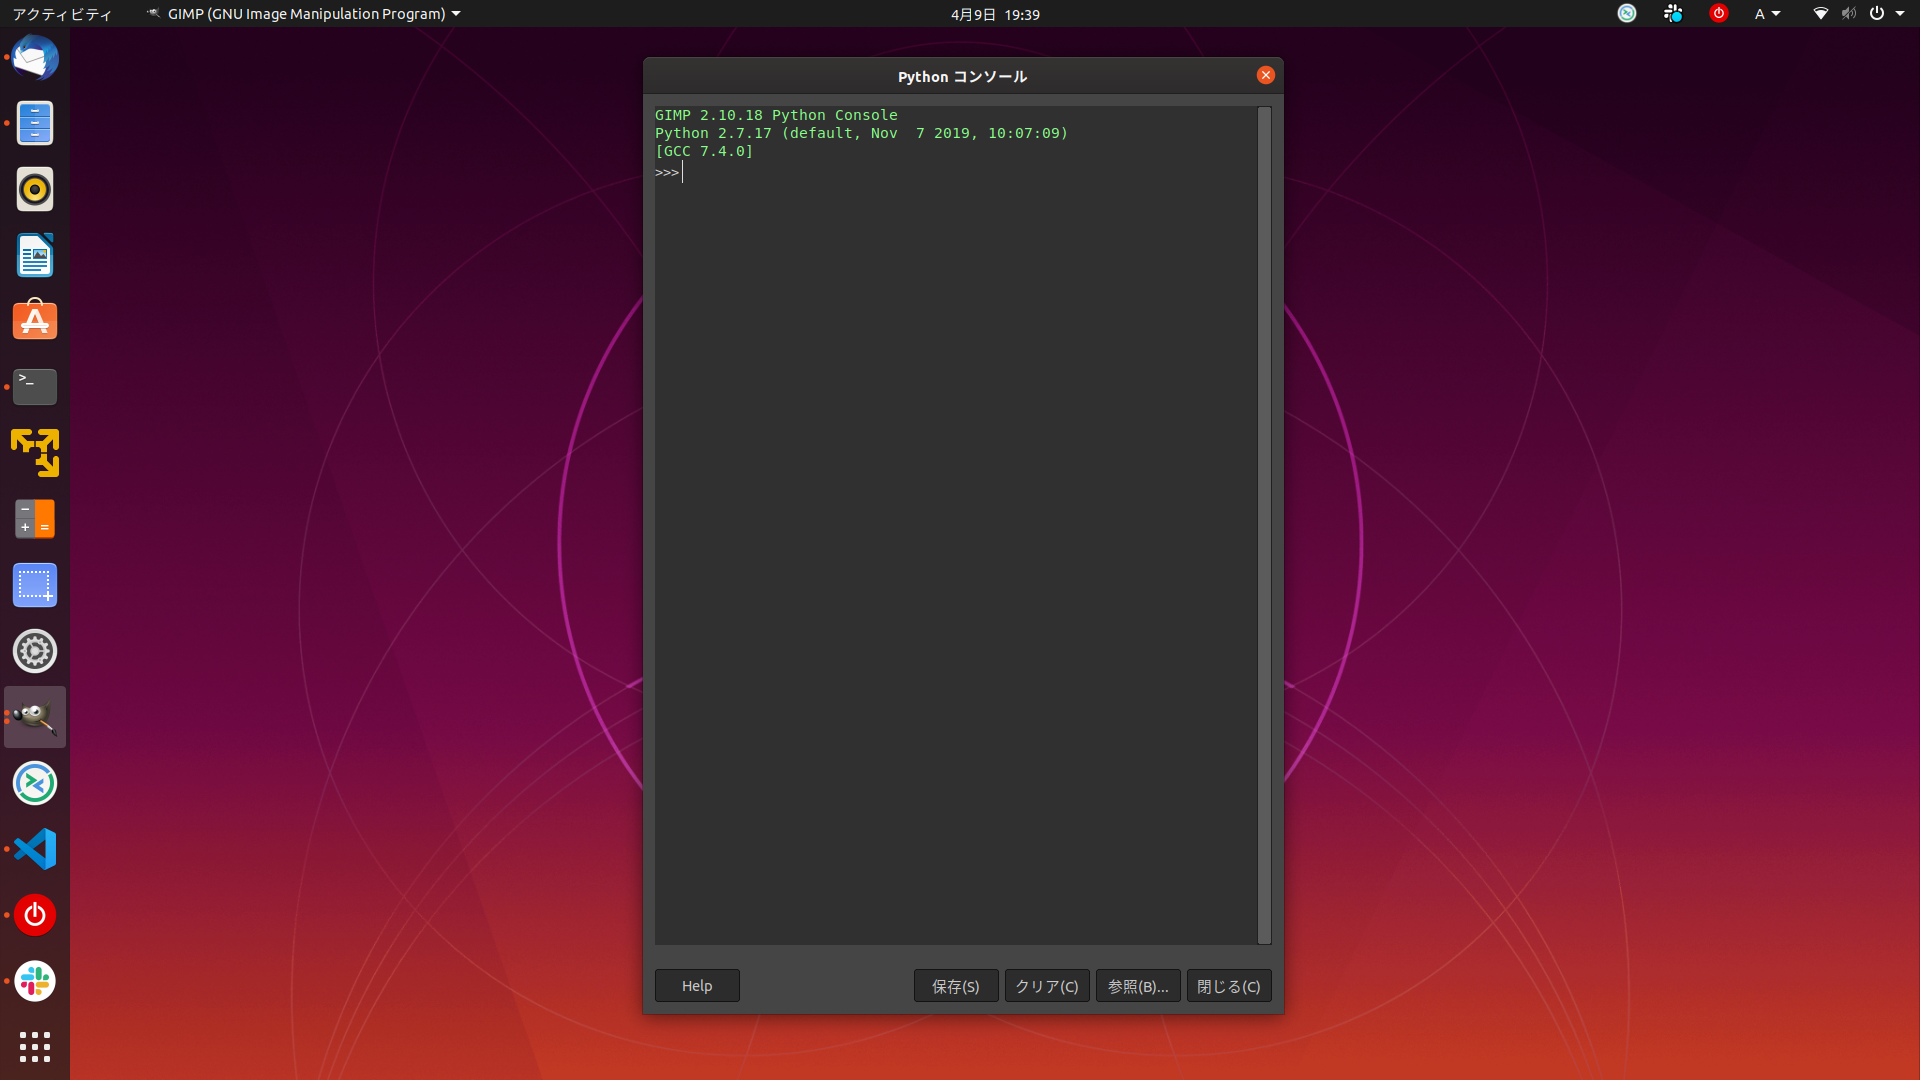Open Rhythmbox music player icon

(35, 189)
